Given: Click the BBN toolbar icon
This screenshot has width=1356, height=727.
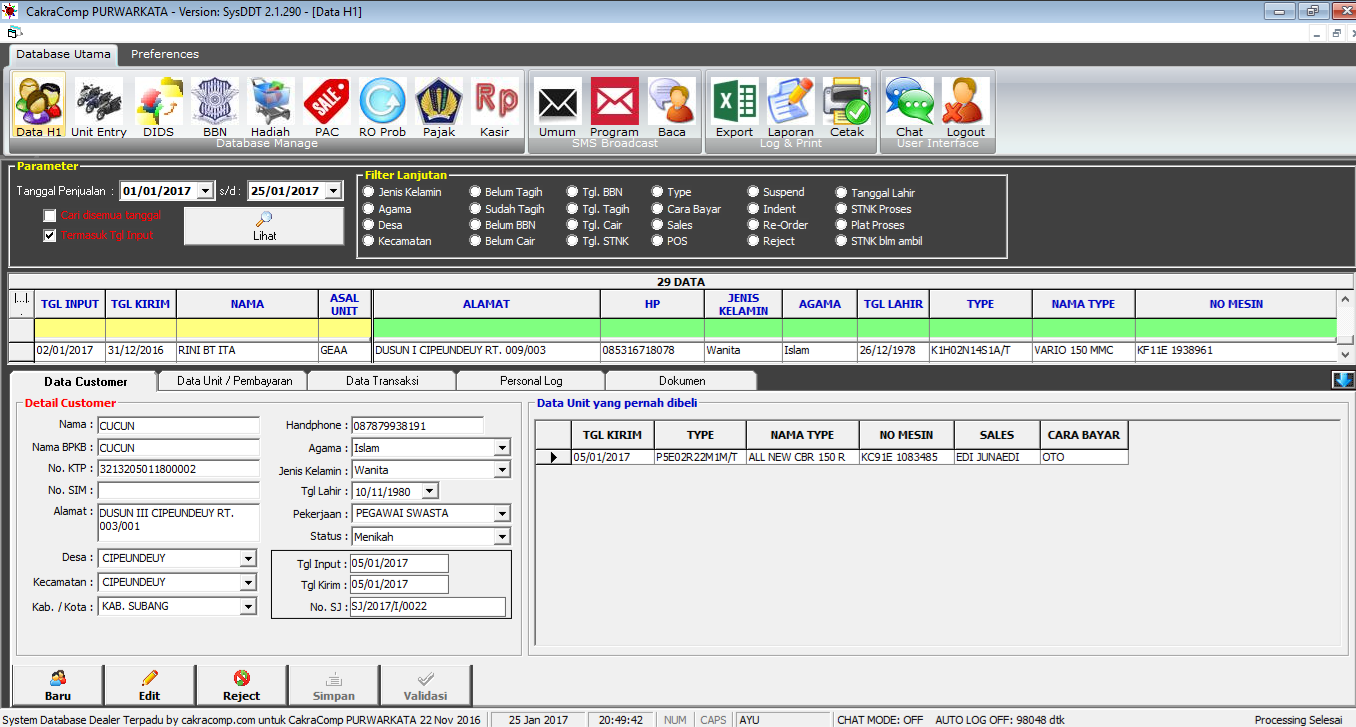Looking at the screenshot, I should pos(214,108).
